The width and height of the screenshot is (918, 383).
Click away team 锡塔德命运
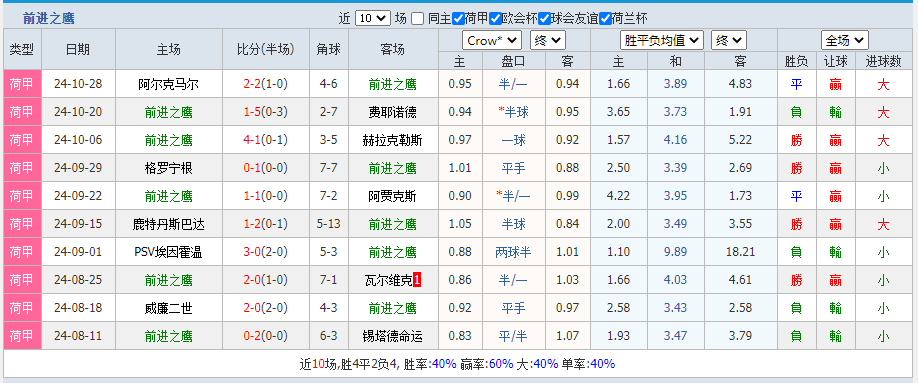click(393, 337)
